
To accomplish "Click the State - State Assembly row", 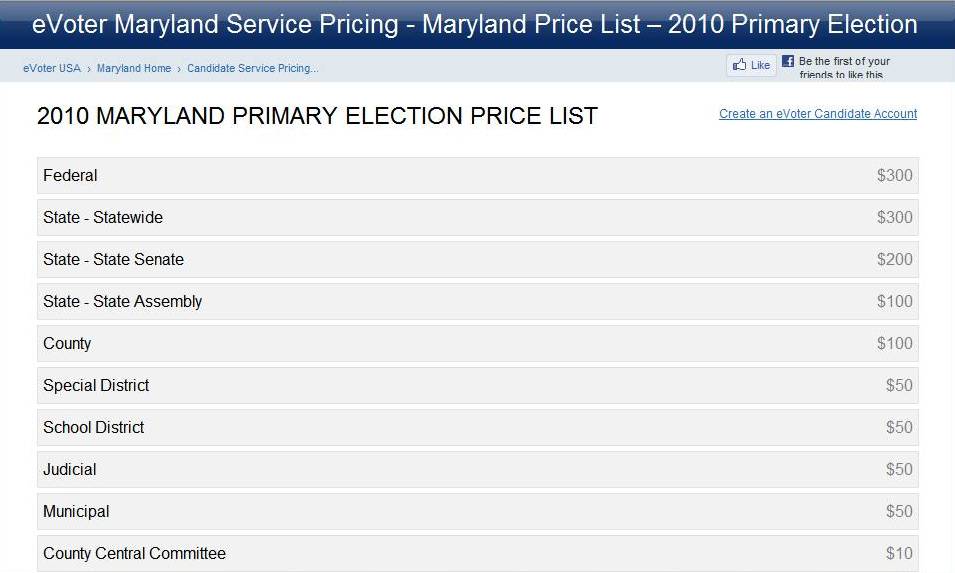I will coord(477,301).
